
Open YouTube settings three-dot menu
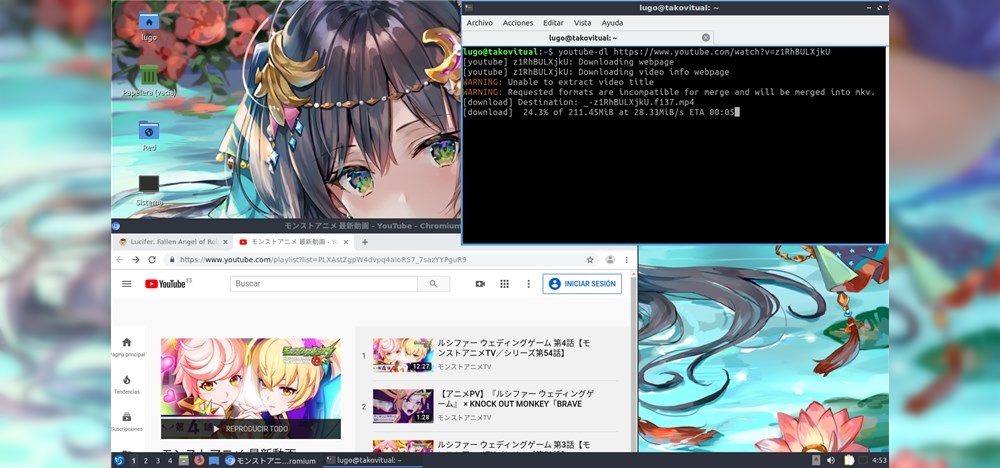pyautogui.click(x=528, y=284)
